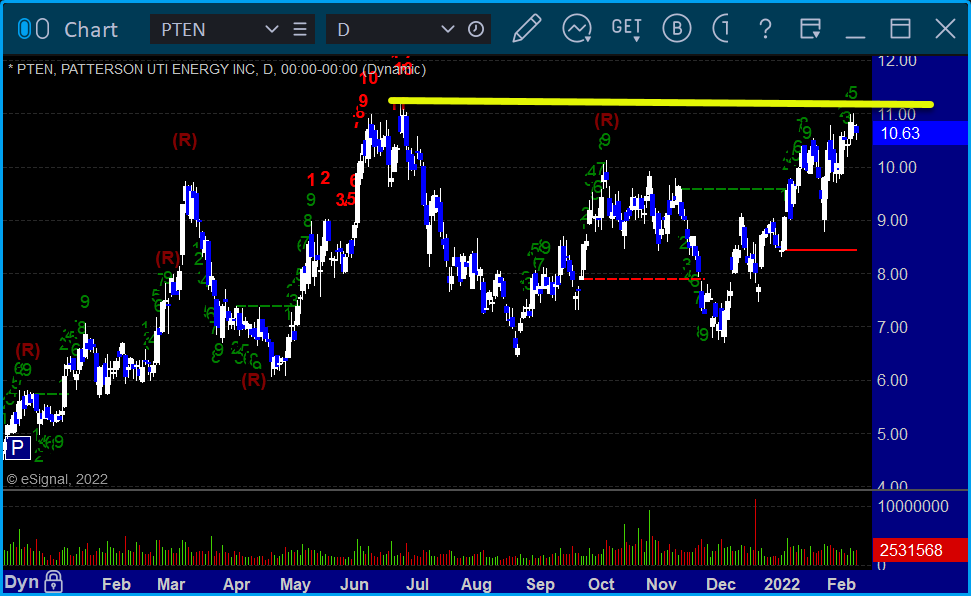The image size is (971, 596).
Task: Click the outlined interval-link icon beside Chart
Action: pyautogui.click(x=42, y=28)
